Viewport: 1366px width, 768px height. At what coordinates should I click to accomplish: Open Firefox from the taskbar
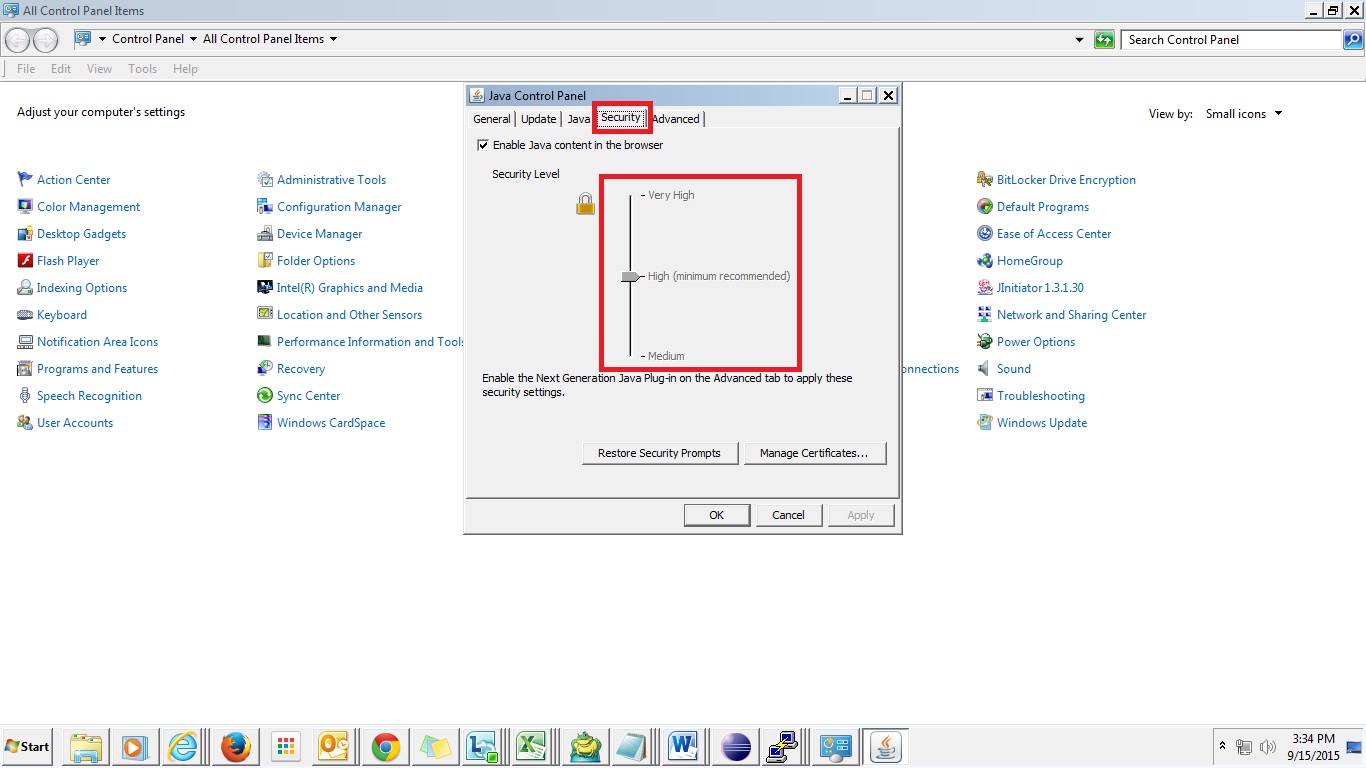tap(235, 746)
